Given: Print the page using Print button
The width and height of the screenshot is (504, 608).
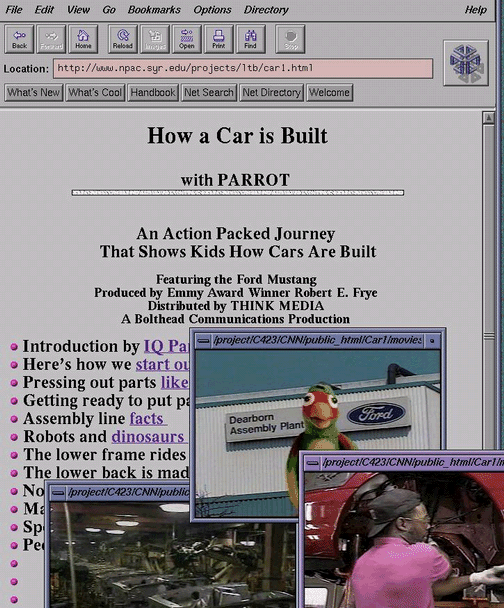Looking at the screenshot, I should point(219,39).
